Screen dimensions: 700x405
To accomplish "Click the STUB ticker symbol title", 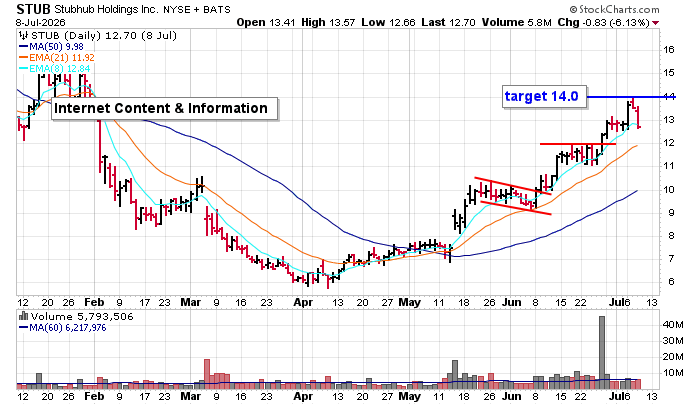I will (33, 9).
